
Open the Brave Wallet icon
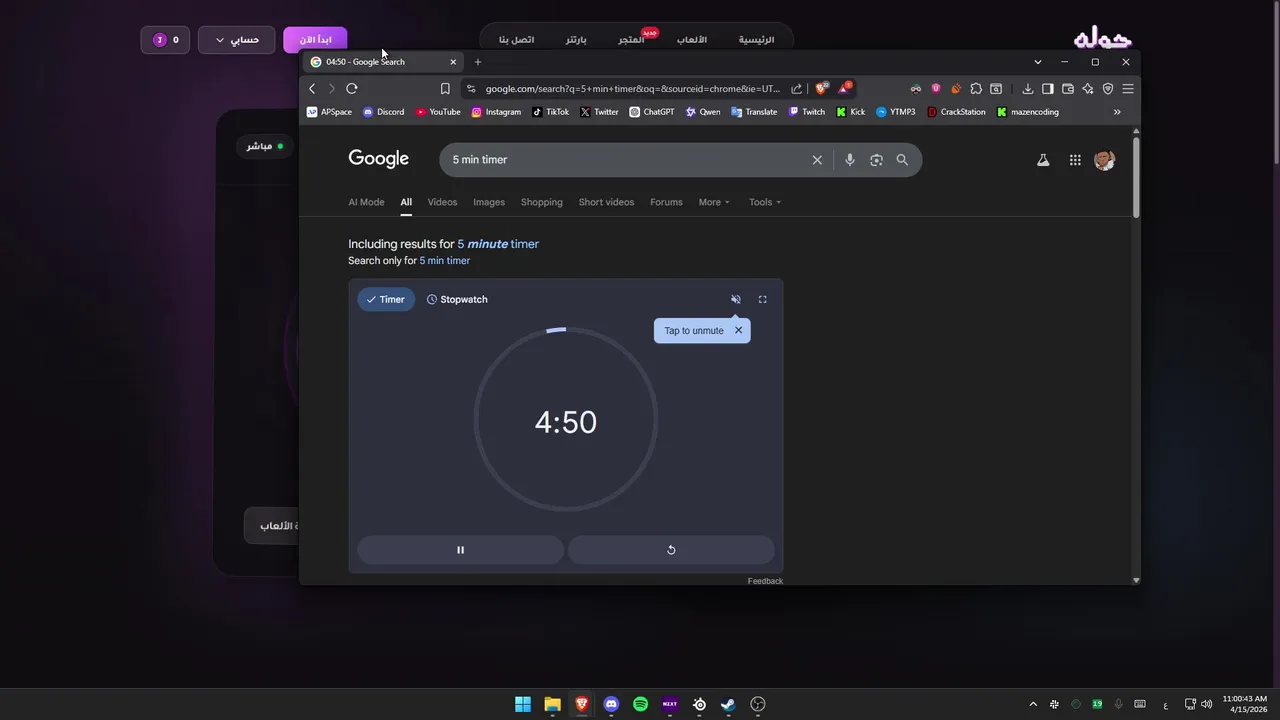[x=1068, y=88]
